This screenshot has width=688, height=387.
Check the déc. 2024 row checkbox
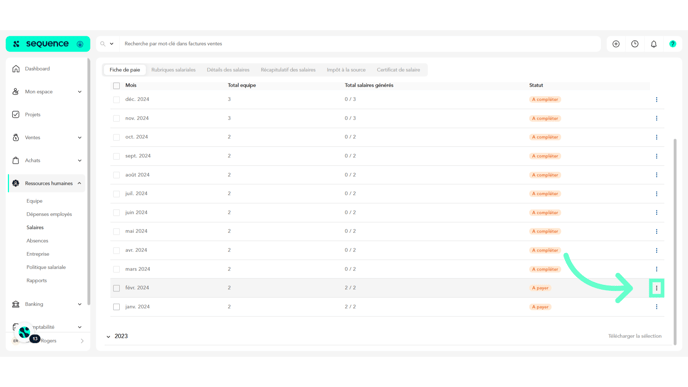click(116, 100)
